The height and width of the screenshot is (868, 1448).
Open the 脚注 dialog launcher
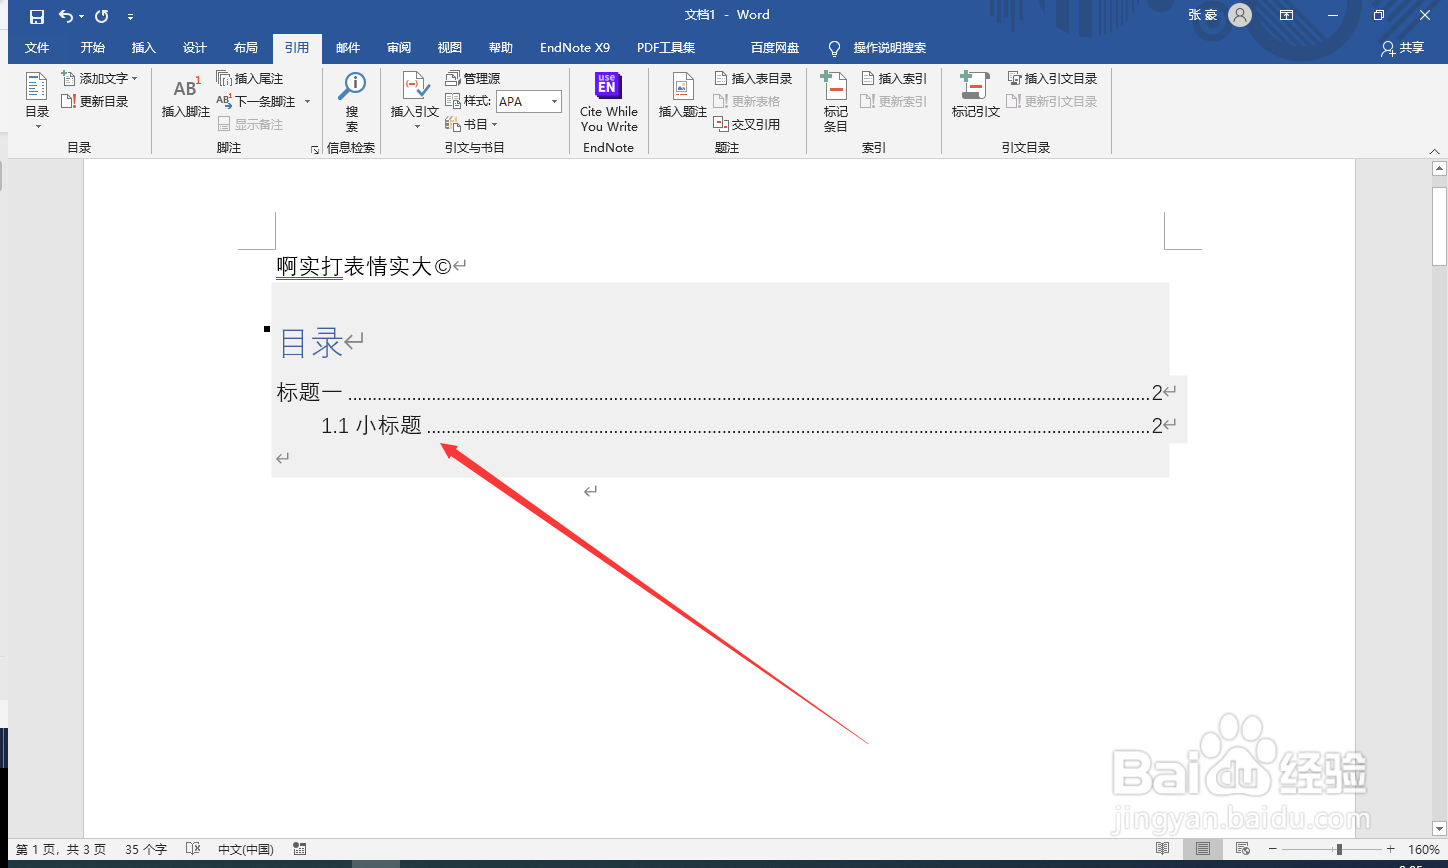click(x=315, y=149)
